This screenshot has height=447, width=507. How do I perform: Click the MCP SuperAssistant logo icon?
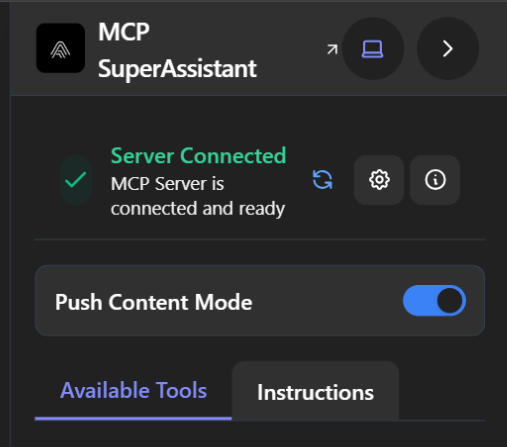pyautogui.click(x=60, y=48)
